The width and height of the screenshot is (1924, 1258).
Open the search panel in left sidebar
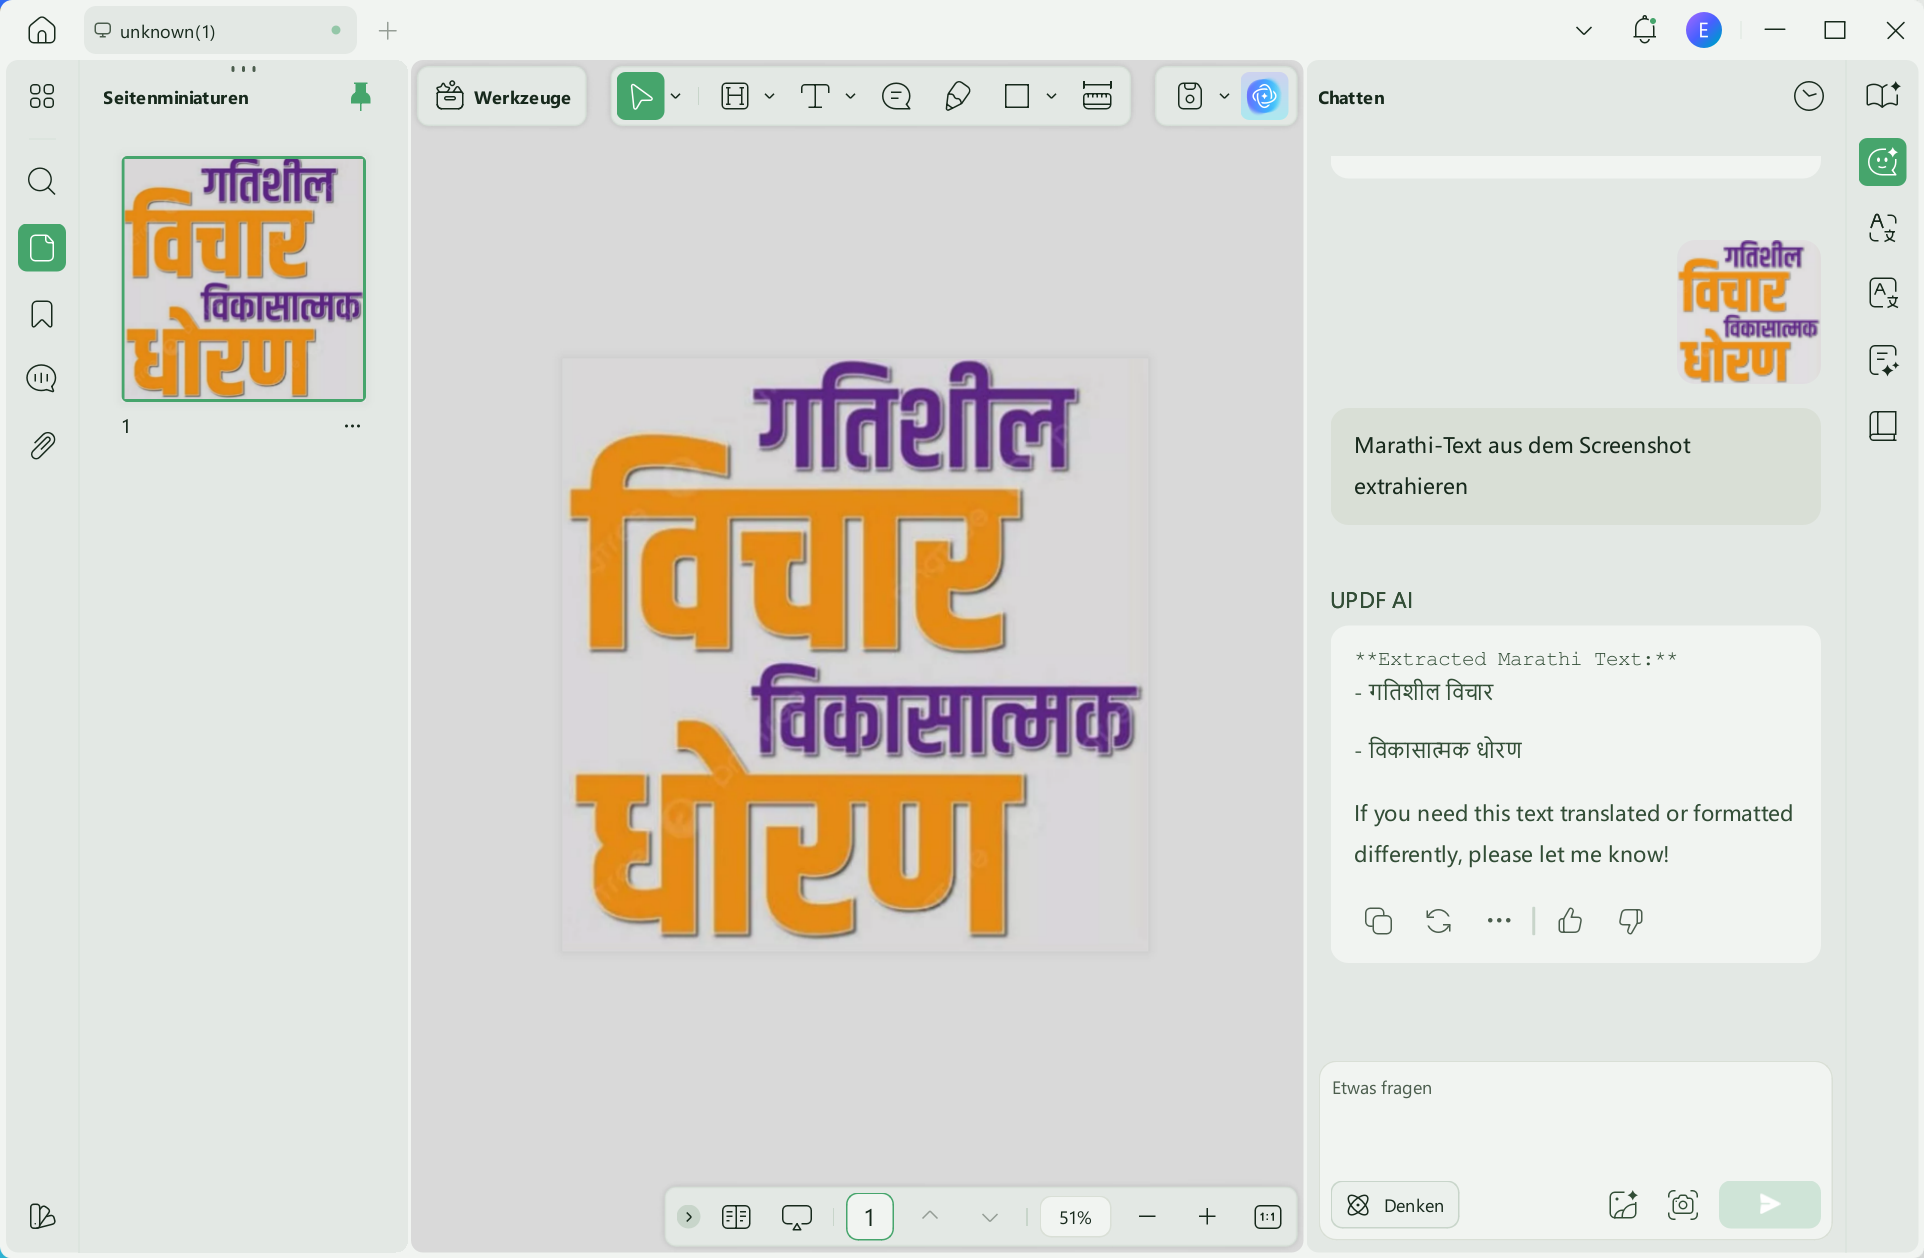point(41,181)
